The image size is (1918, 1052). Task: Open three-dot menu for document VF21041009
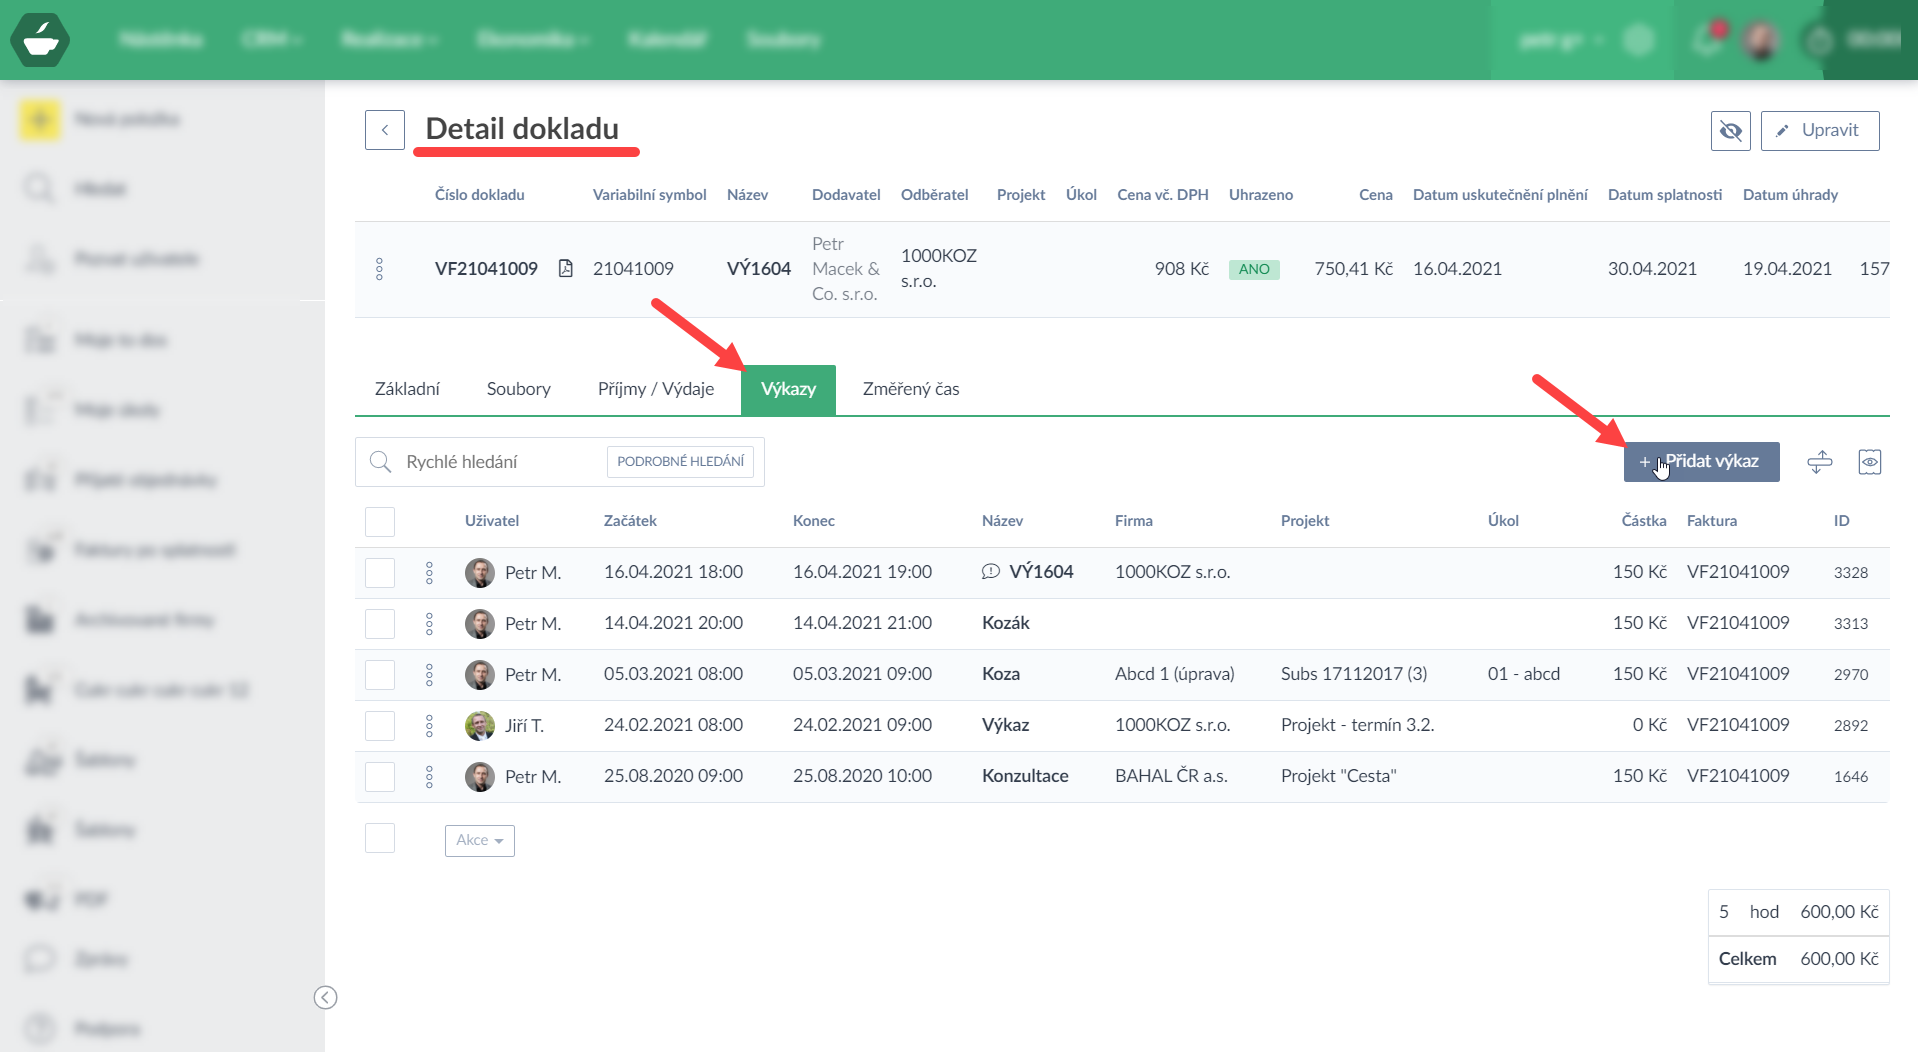tap(379, 269)
